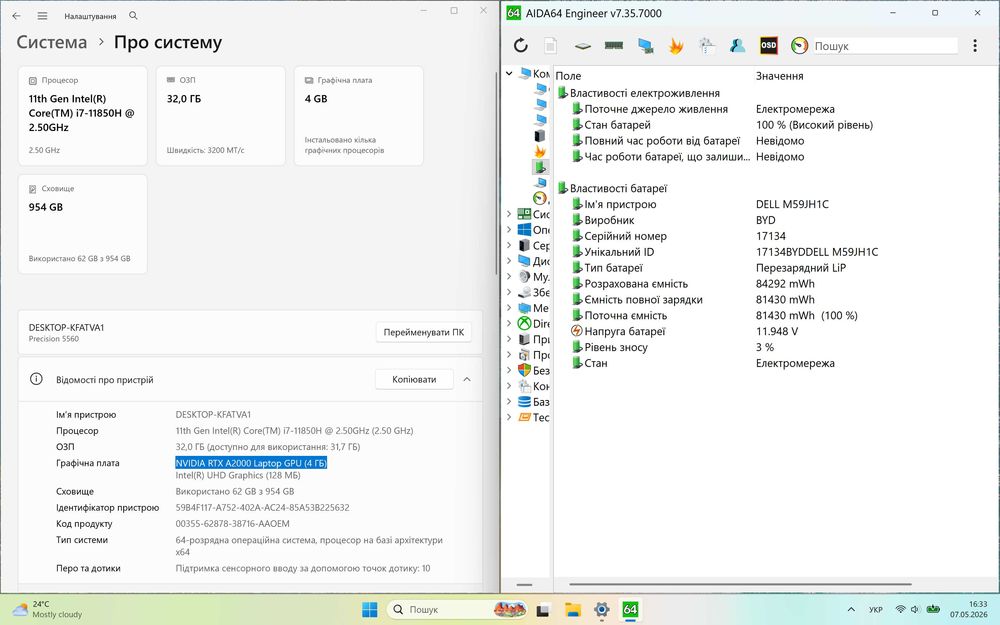Select the Тест tree item
Image resolution: width=1000 pixels, height=625 pixels.
point(533,417)
